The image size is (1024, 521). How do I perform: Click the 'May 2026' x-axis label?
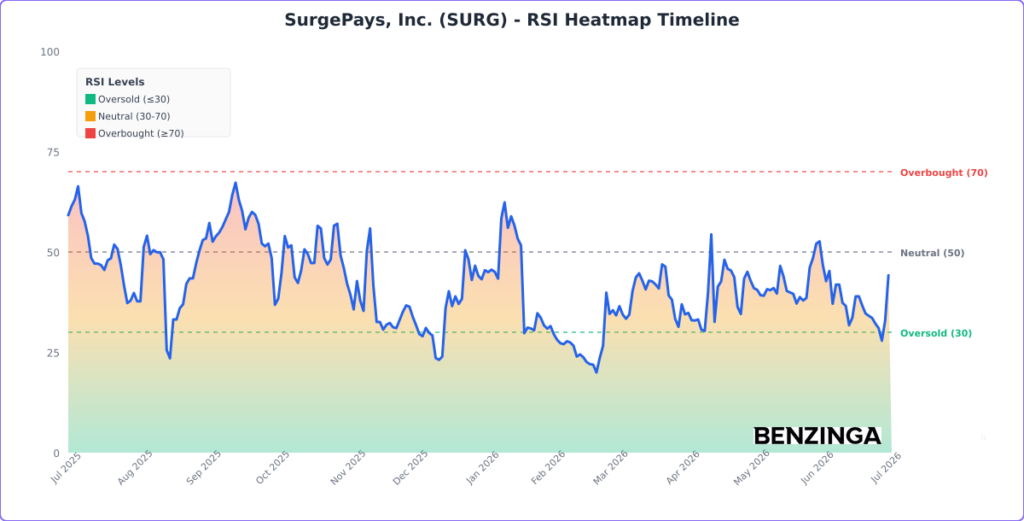[752, 467]
